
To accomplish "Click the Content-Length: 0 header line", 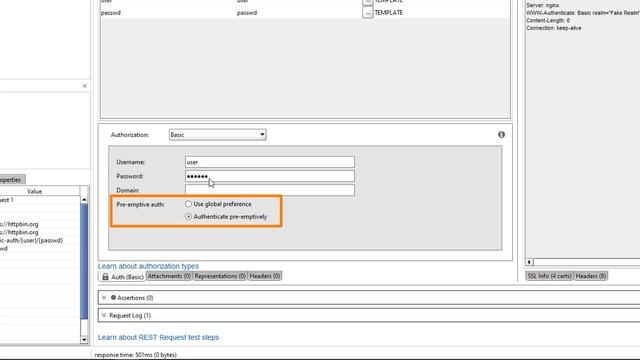I will click(548, 20).
